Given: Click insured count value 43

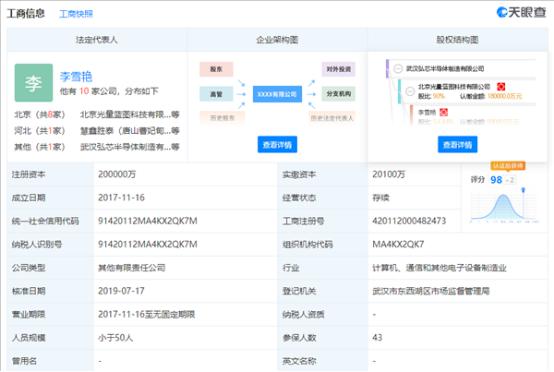Looking at the screenshot, I should point(377,337).
